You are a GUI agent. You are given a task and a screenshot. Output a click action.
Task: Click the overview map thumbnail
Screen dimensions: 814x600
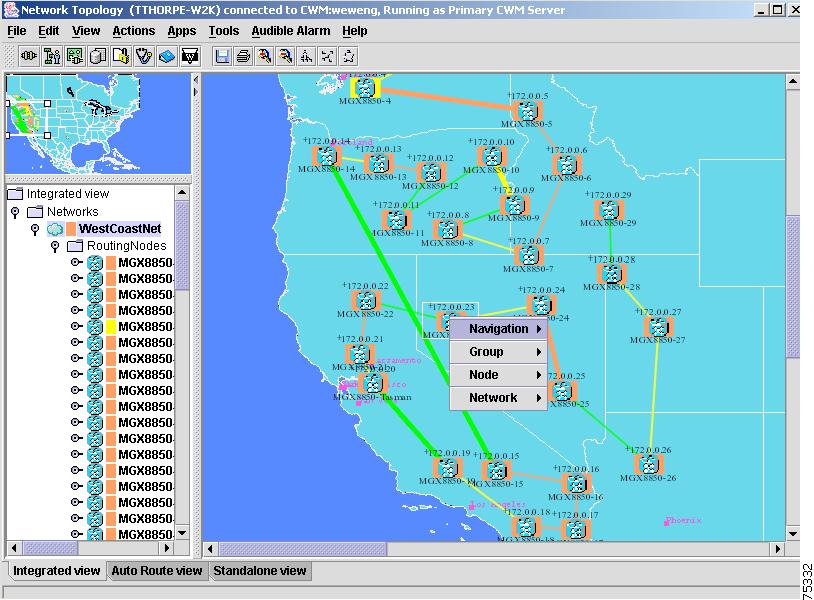pos(98,124)
